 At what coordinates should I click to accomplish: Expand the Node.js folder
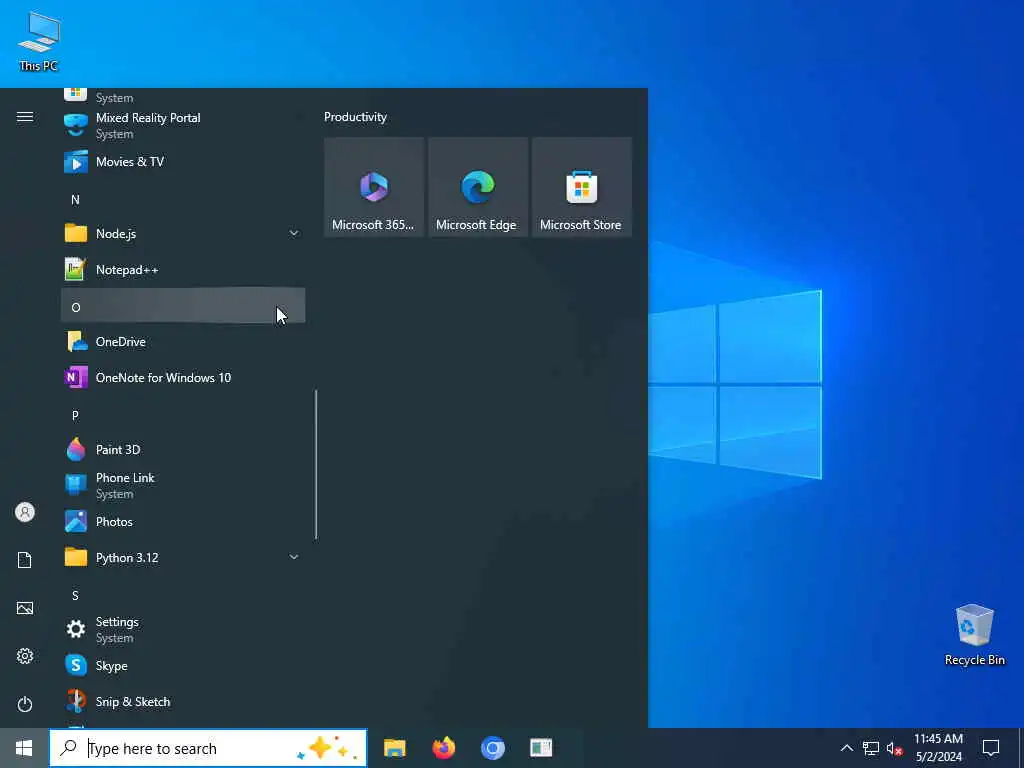(183, 233)
